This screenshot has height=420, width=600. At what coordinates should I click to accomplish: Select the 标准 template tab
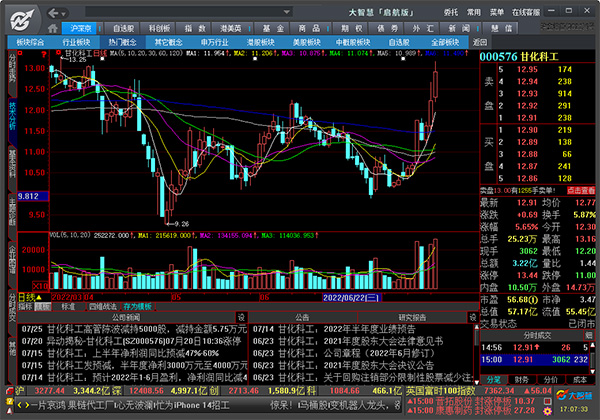[68, 306]
